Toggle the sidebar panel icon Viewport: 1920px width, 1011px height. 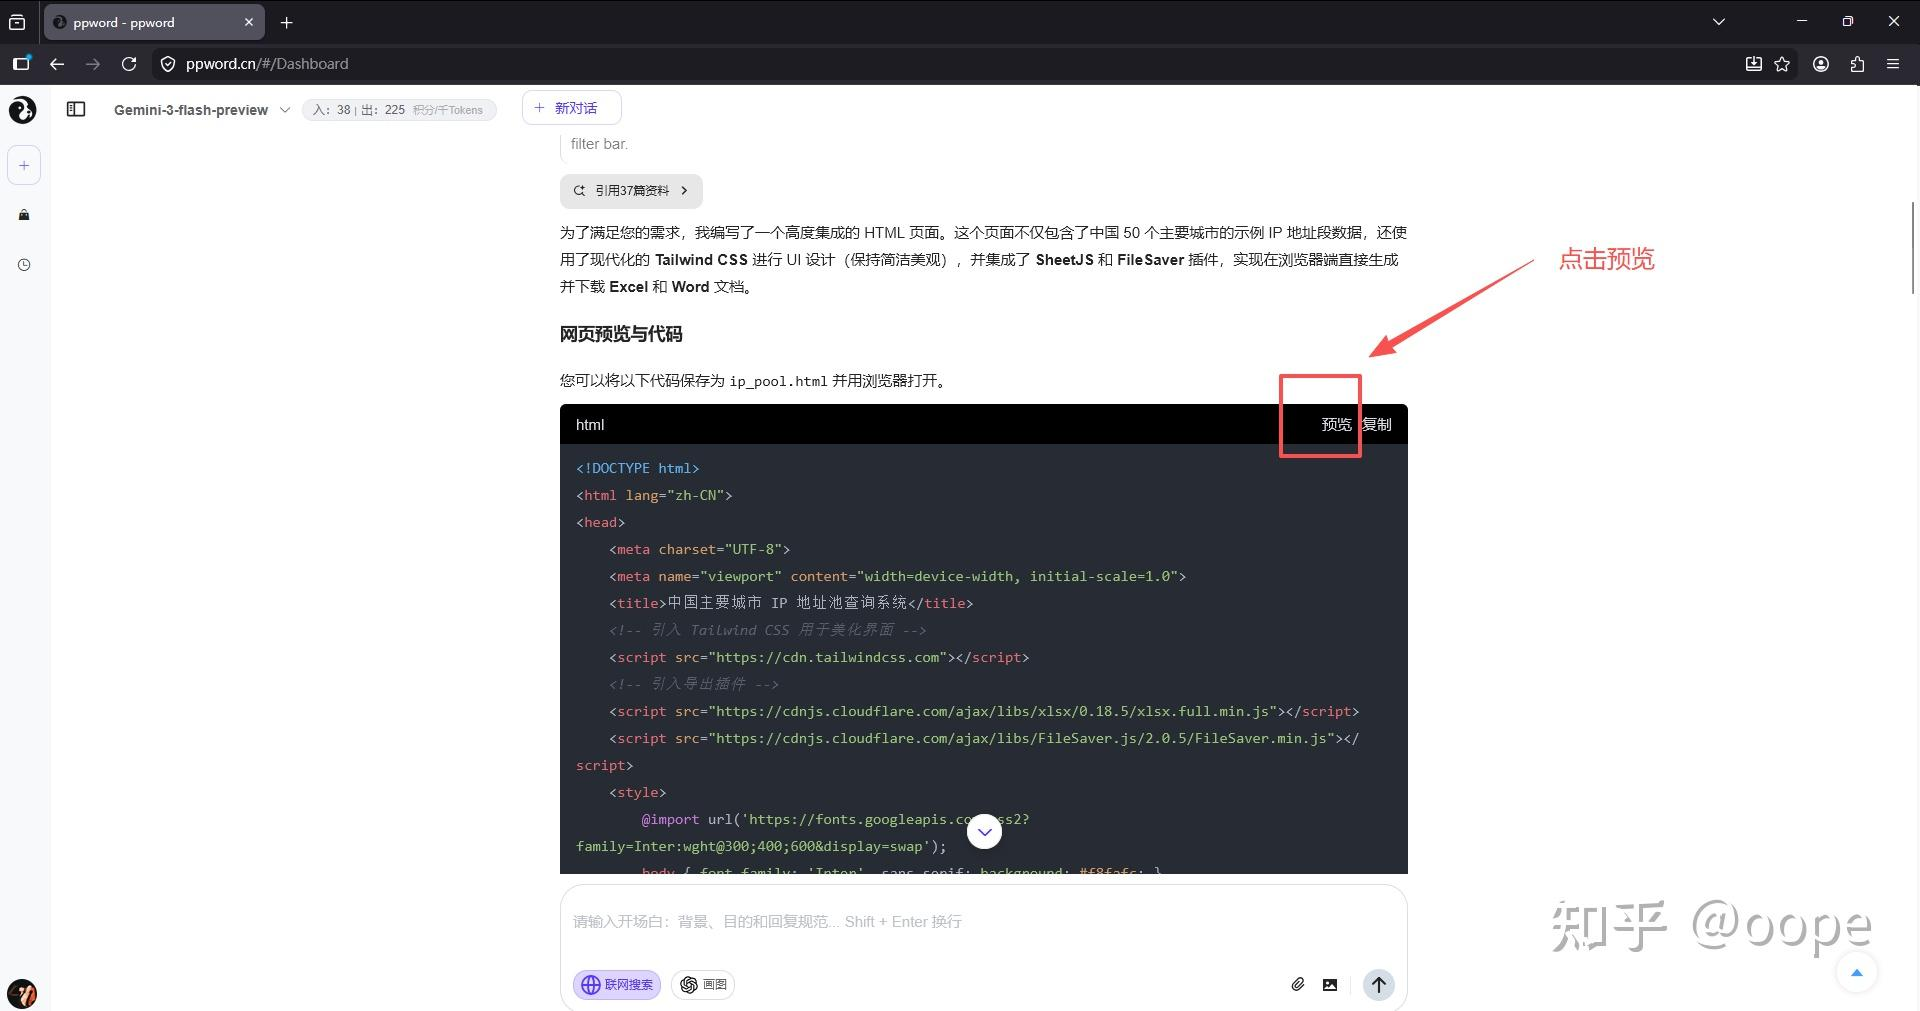point(76,109)
